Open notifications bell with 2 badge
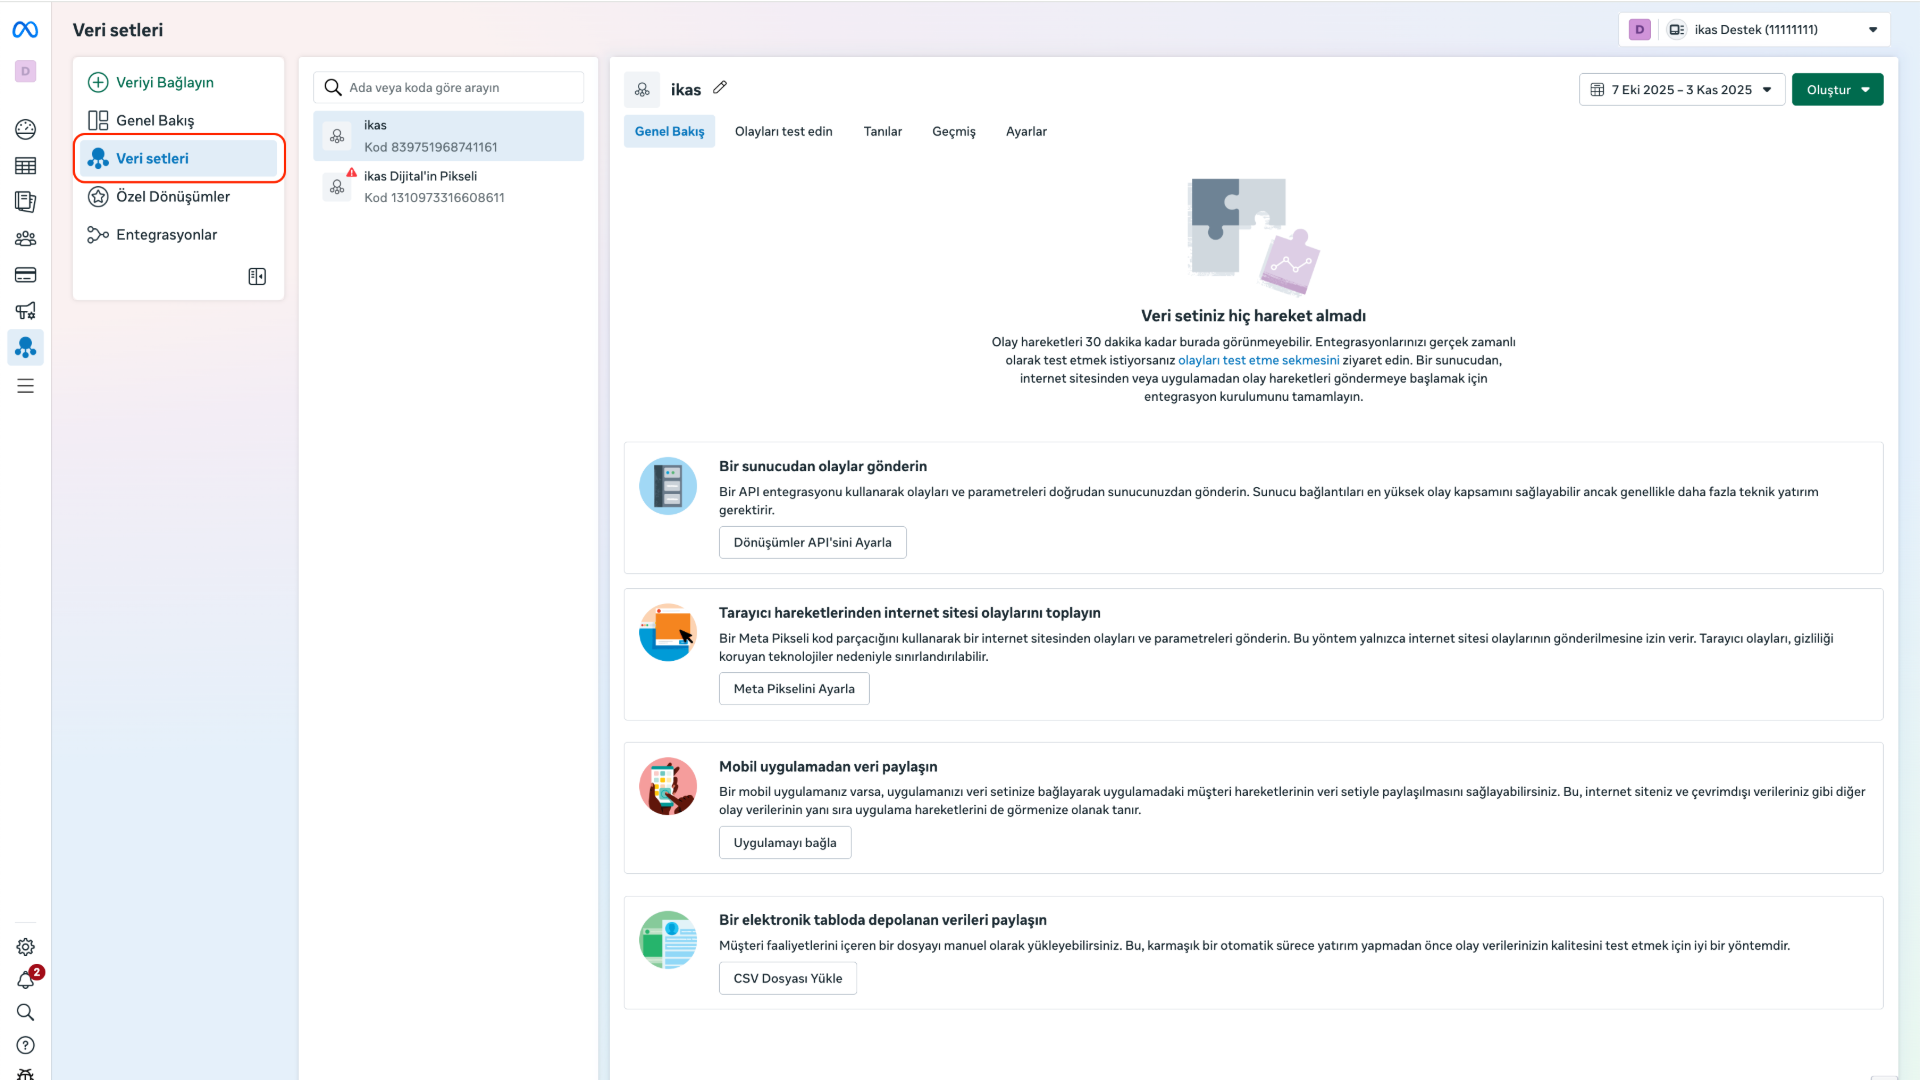Image resolution: width=1920 pixels, height=1080 pixels. pos(27,980)
